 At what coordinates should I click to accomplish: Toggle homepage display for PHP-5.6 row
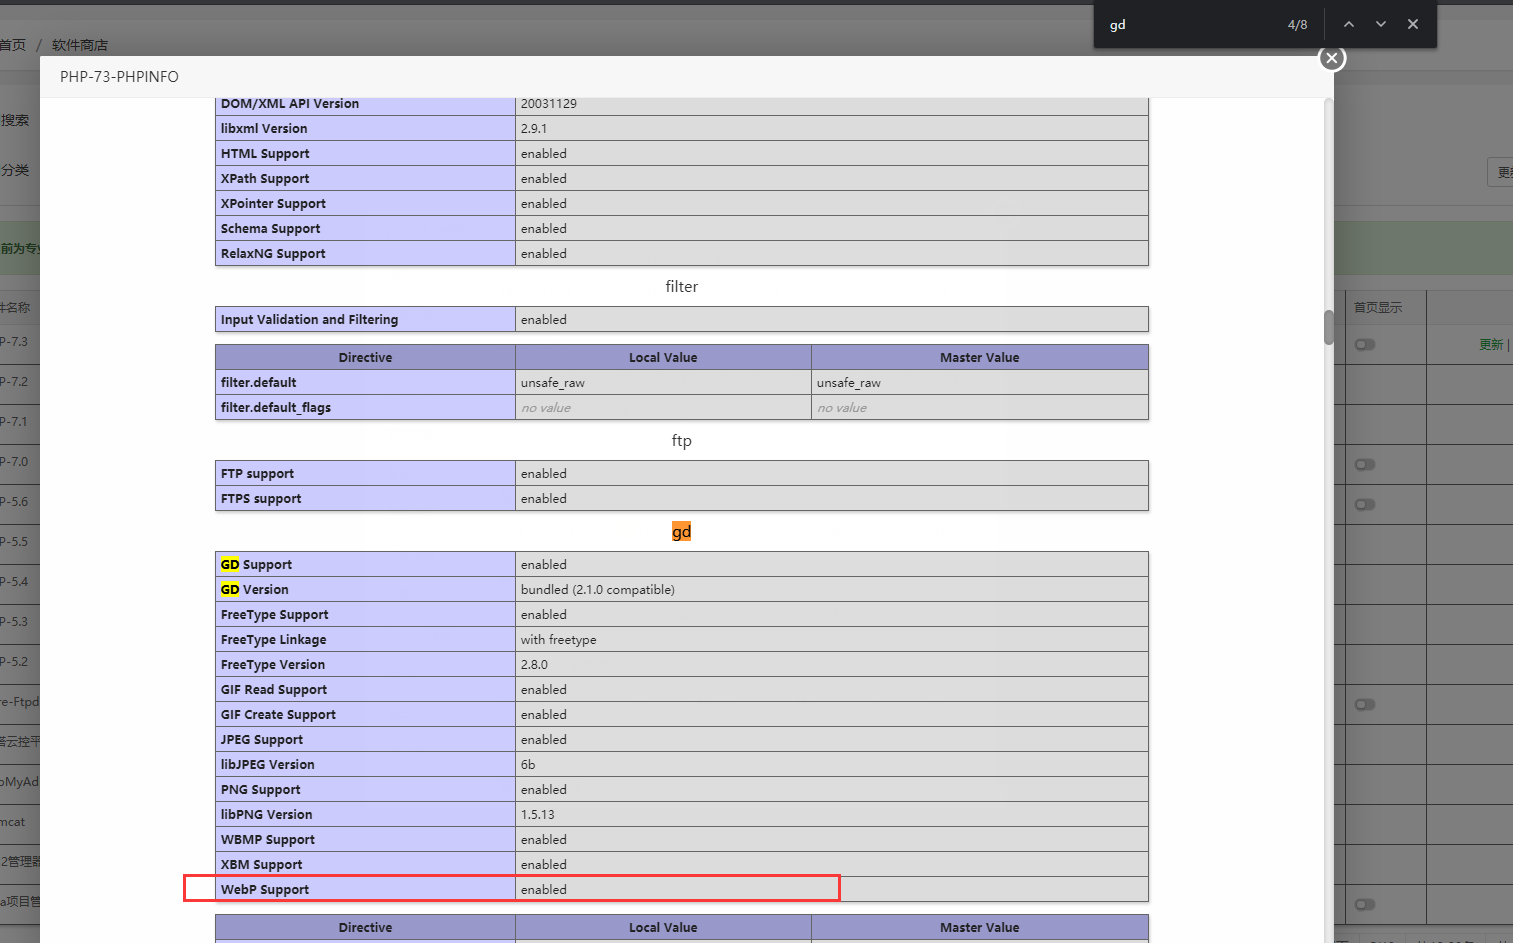pyautogui.click(x=1365, y=505)
